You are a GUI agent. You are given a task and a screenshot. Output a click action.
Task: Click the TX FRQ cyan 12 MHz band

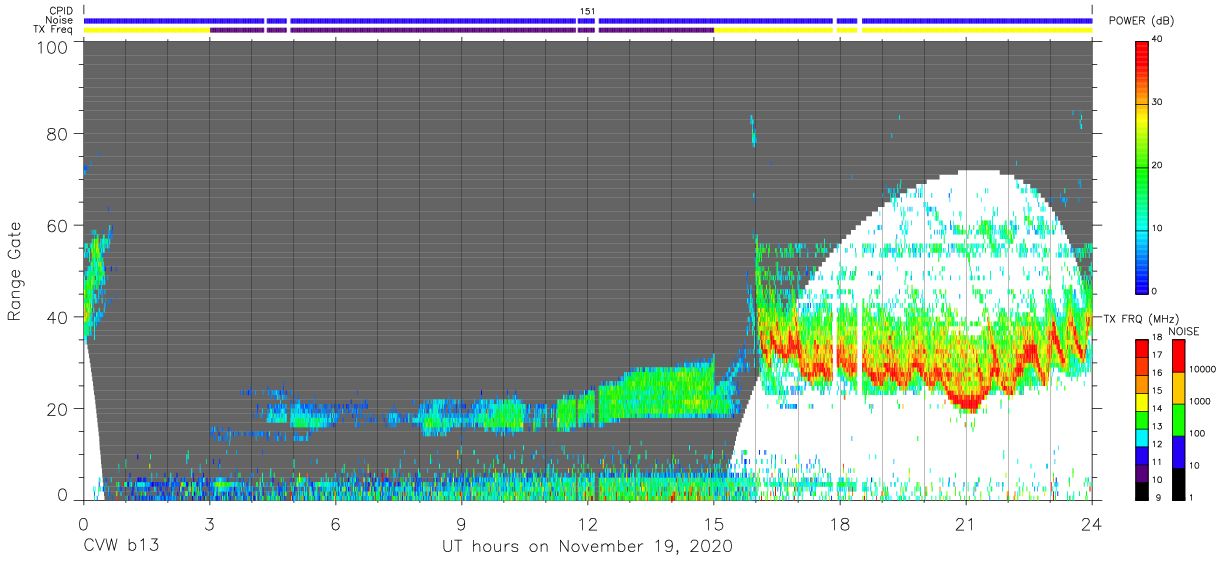(1141, 439)
